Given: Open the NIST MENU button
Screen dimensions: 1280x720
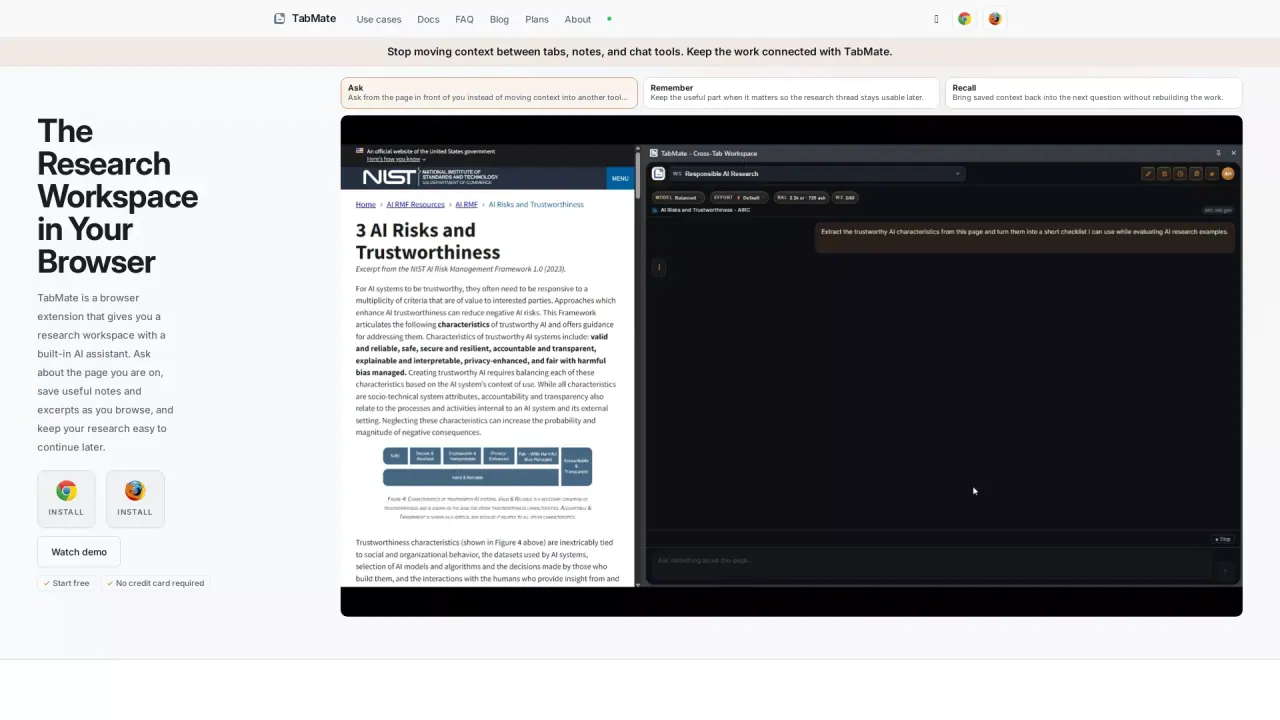Looking at the screenshot, I should 620,179.
